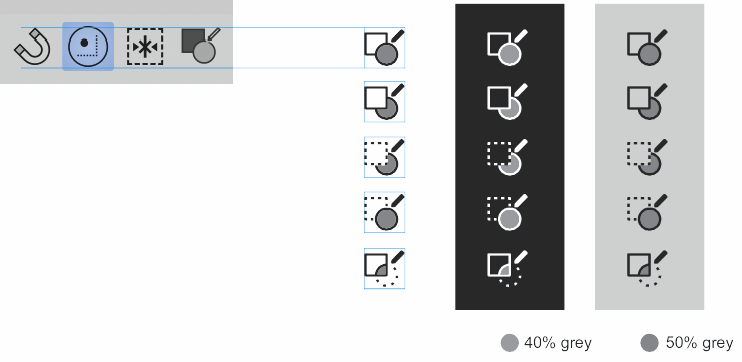Click the "50% grey" text label
Image resolution: width=742 pixels, height=362 pixels.
pos(699,343)
